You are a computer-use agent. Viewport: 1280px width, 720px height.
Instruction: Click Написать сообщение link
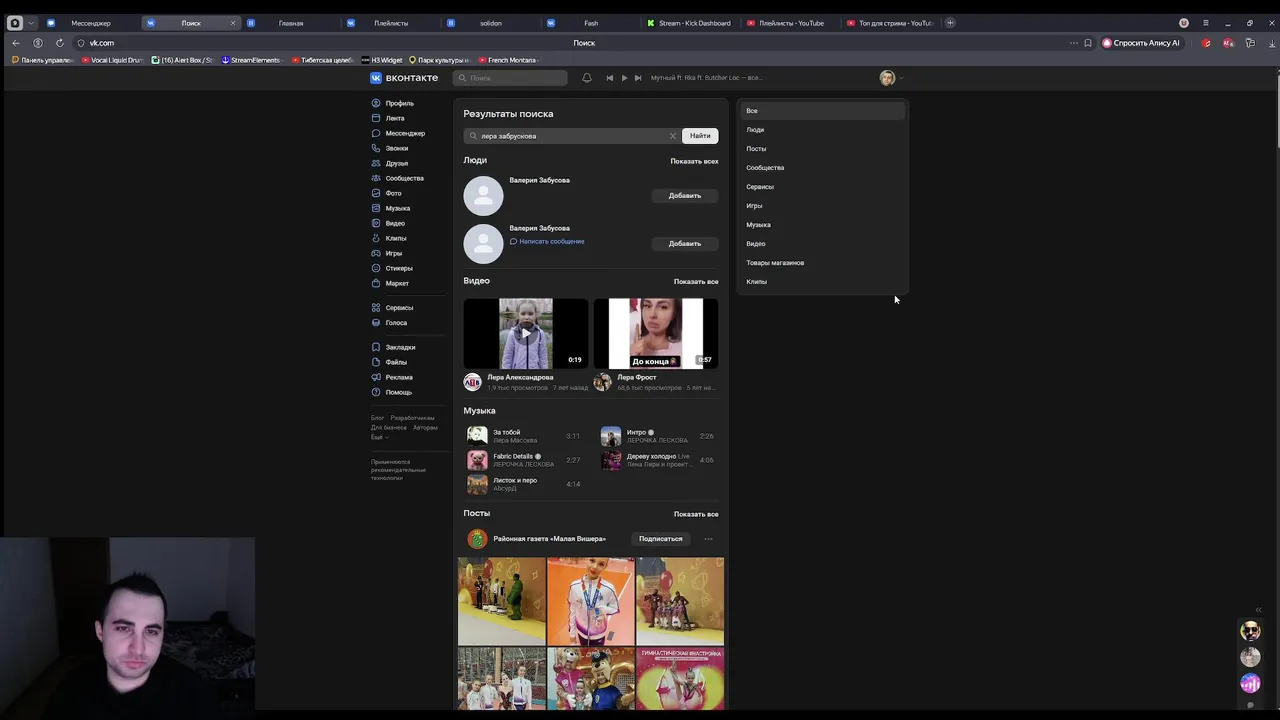547,241
